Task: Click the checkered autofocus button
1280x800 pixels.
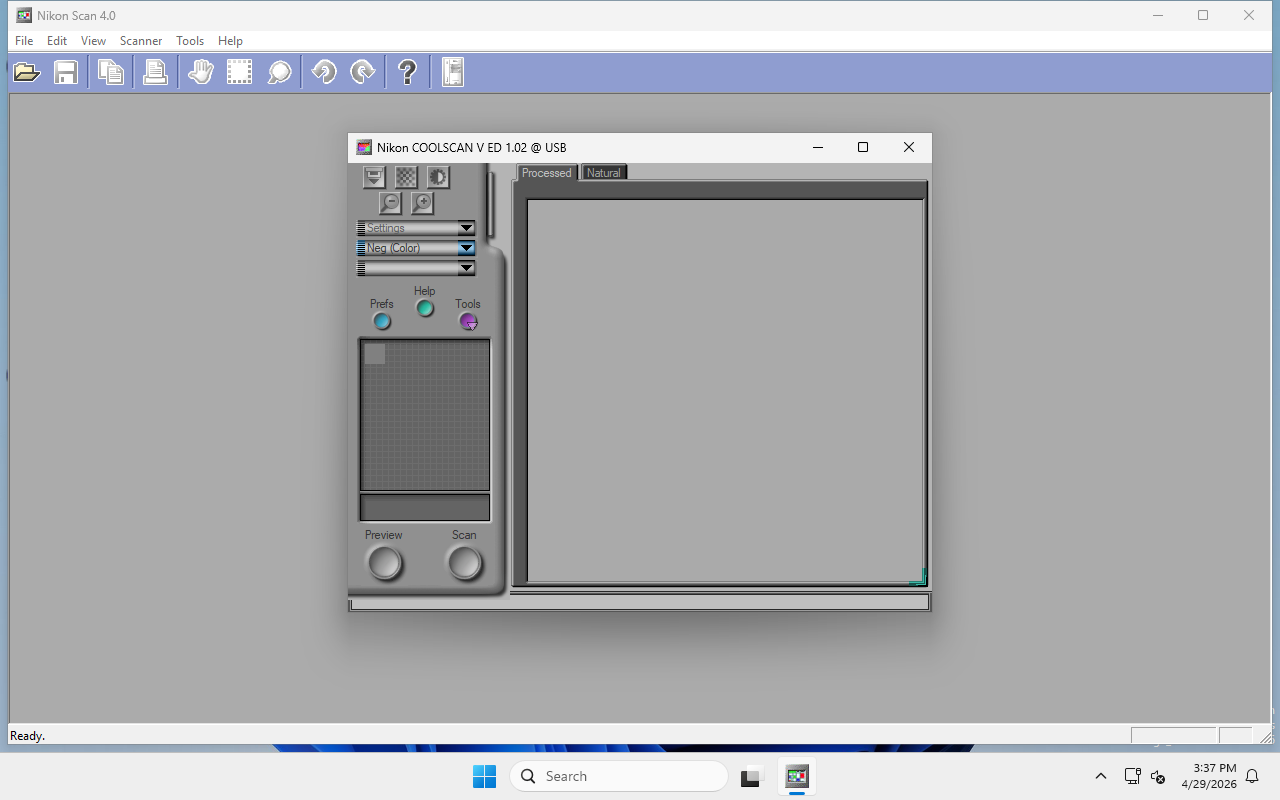Action: click(406, 177)
